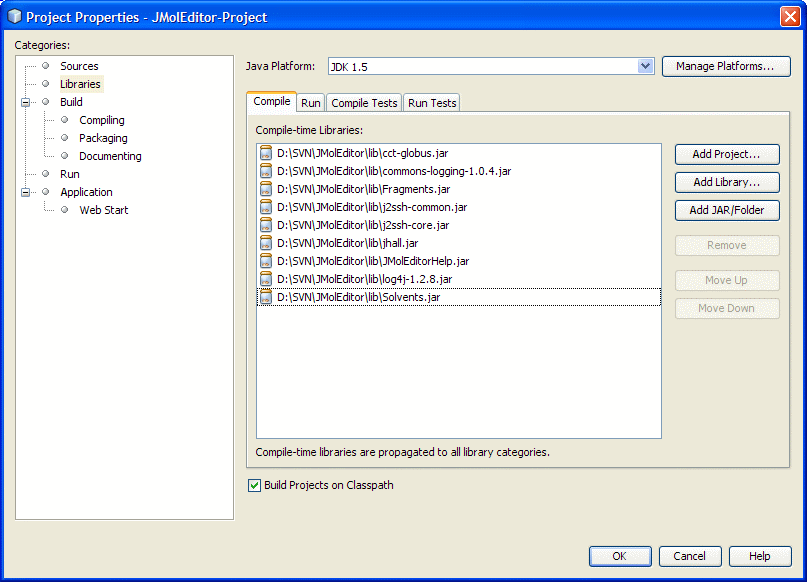Select the Web Start category
The width and height of the screenshot is (807, 582).
point(104,210)
